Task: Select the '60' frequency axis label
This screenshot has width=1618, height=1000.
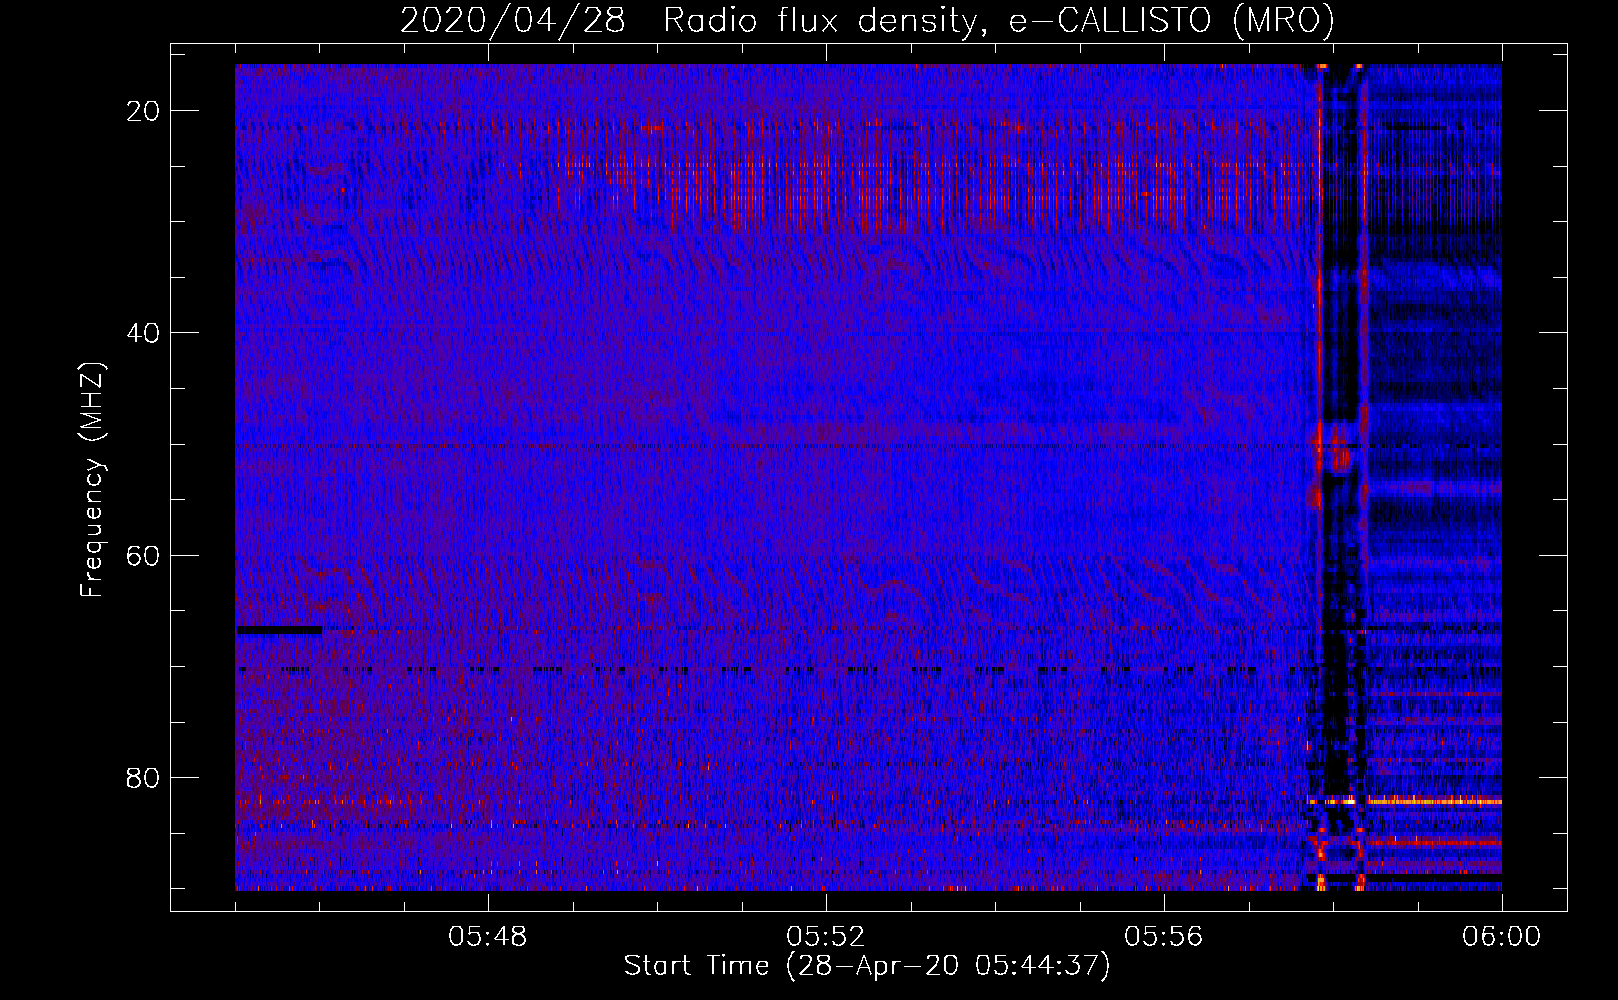Action: tap(144, 555)
